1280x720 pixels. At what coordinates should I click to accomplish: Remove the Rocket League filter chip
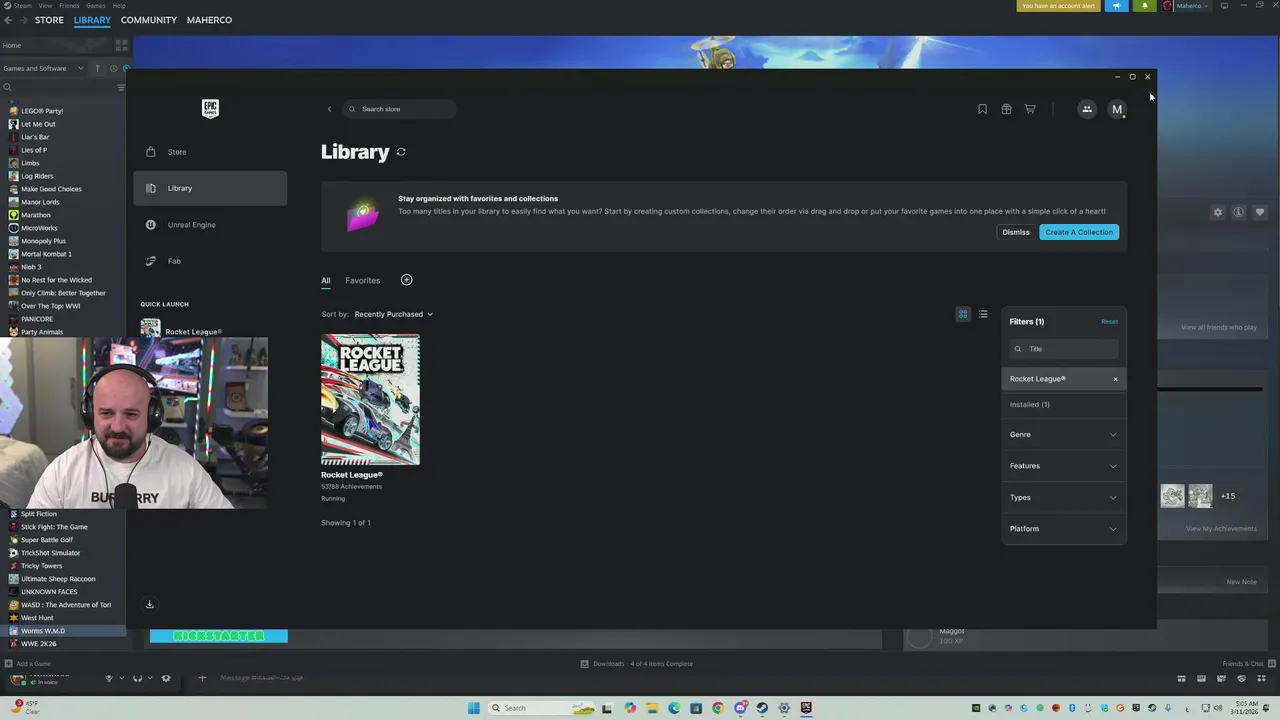1116,379
